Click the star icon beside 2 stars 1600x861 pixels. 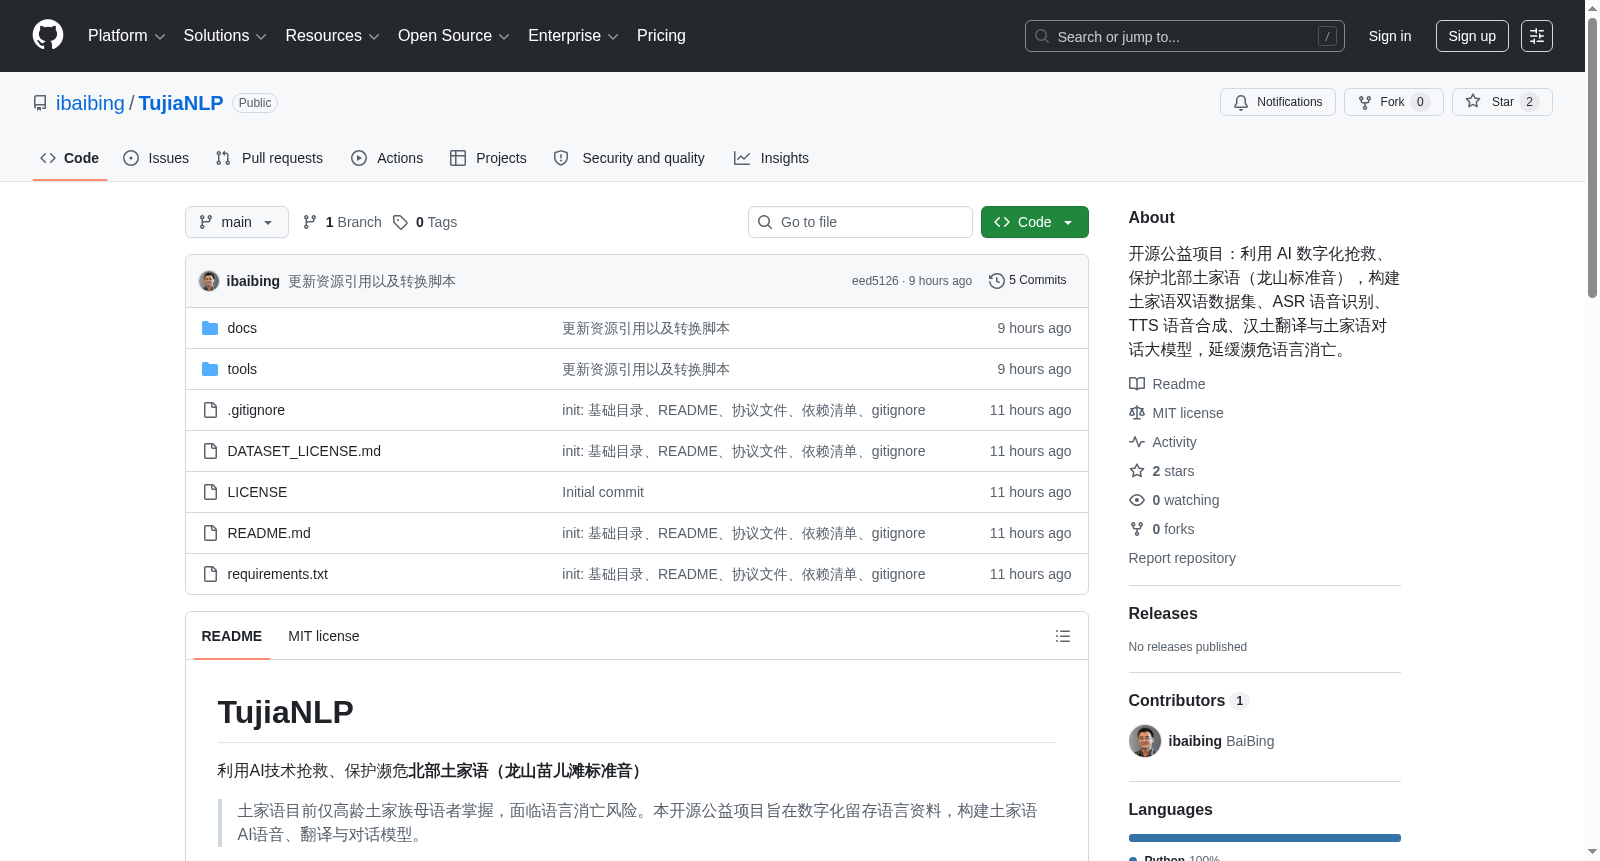[x=1137, y=471]
